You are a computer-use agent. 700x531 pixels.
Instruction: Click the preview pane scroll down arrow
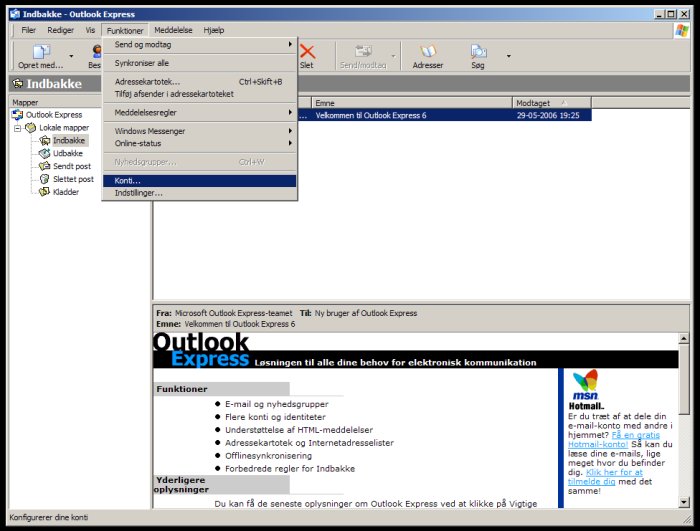tap(684, 501)
